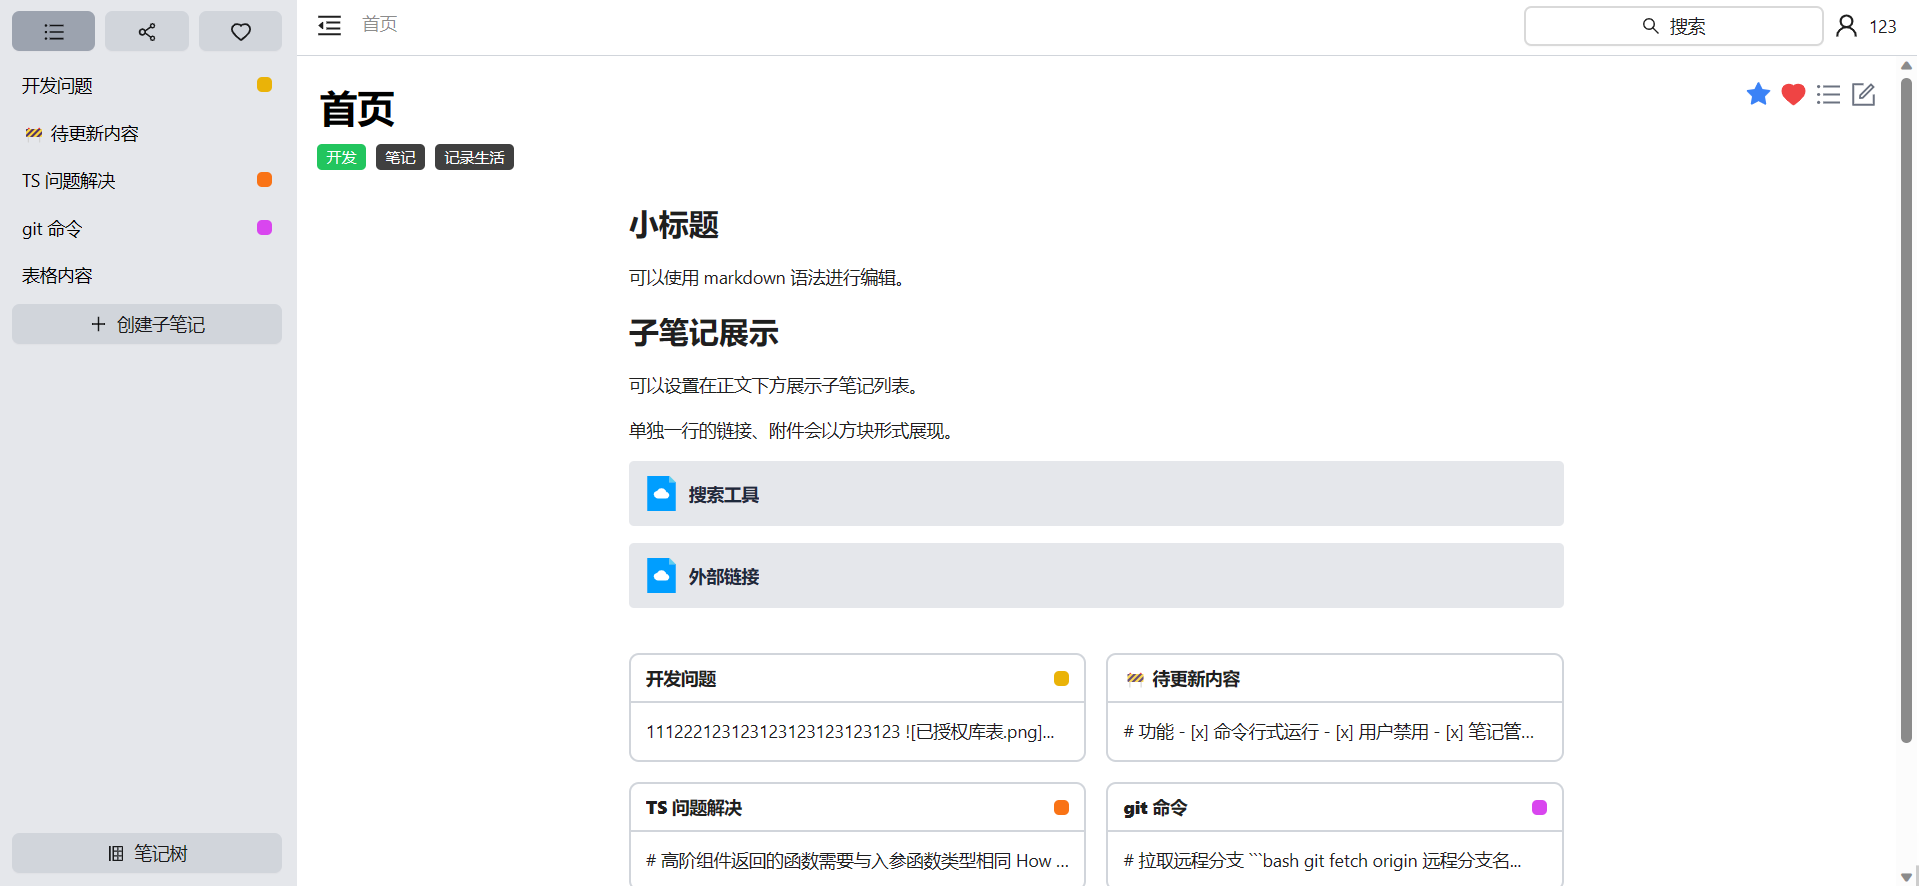The height and width of the screenshot is (886, 1919).
Task: Click the file icon of 搜索工具
Action: point(661,494)
